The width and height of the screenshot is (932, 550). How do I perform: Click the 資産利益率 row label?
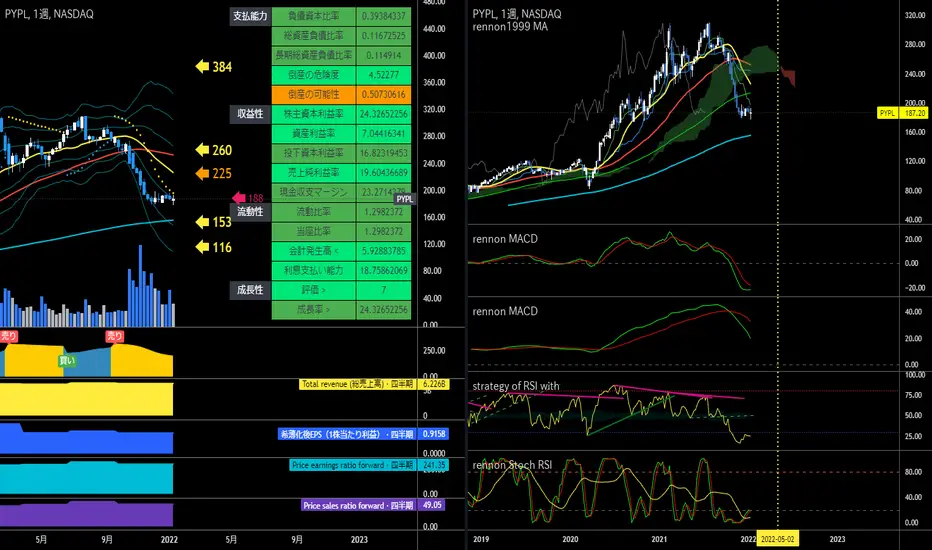(x=314, y=133)
